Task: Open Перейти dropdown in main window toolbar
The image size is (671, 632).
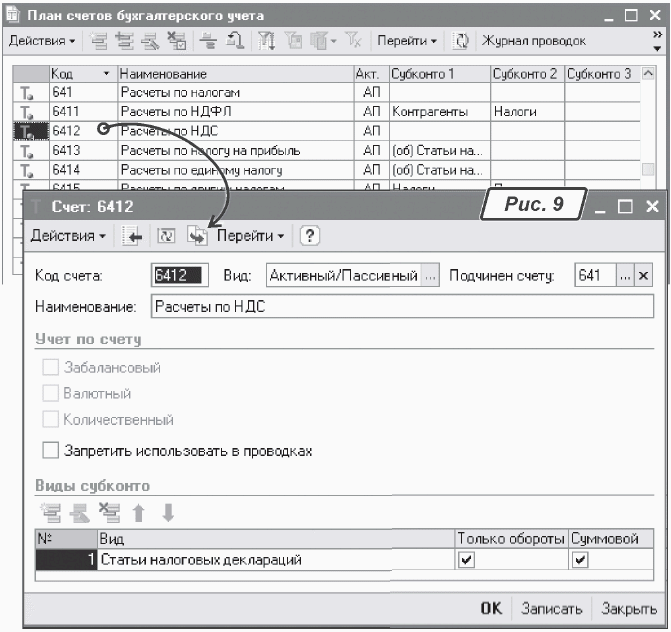Action: (407, 41)
